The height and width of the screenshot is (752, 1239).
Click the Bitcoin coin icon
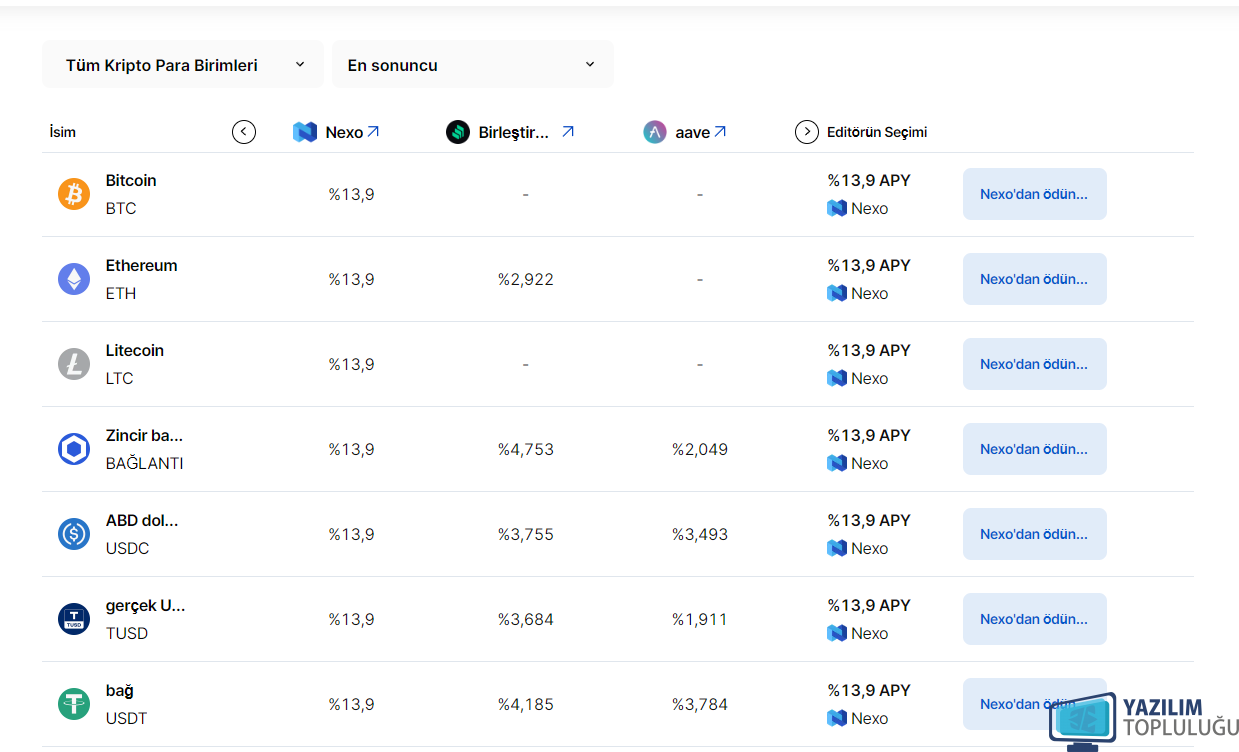(74, 194)
